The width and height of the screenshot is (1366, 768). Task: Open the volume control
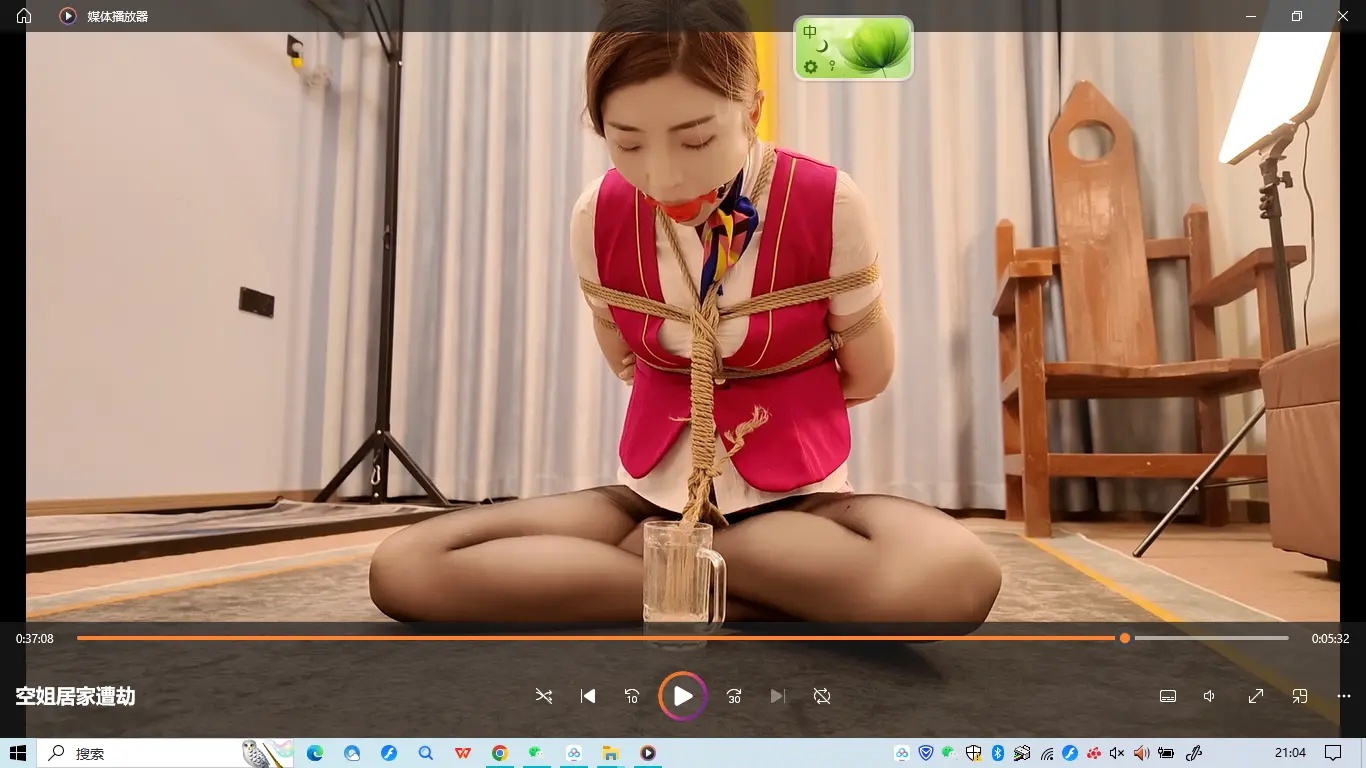tap(1210, 696)
